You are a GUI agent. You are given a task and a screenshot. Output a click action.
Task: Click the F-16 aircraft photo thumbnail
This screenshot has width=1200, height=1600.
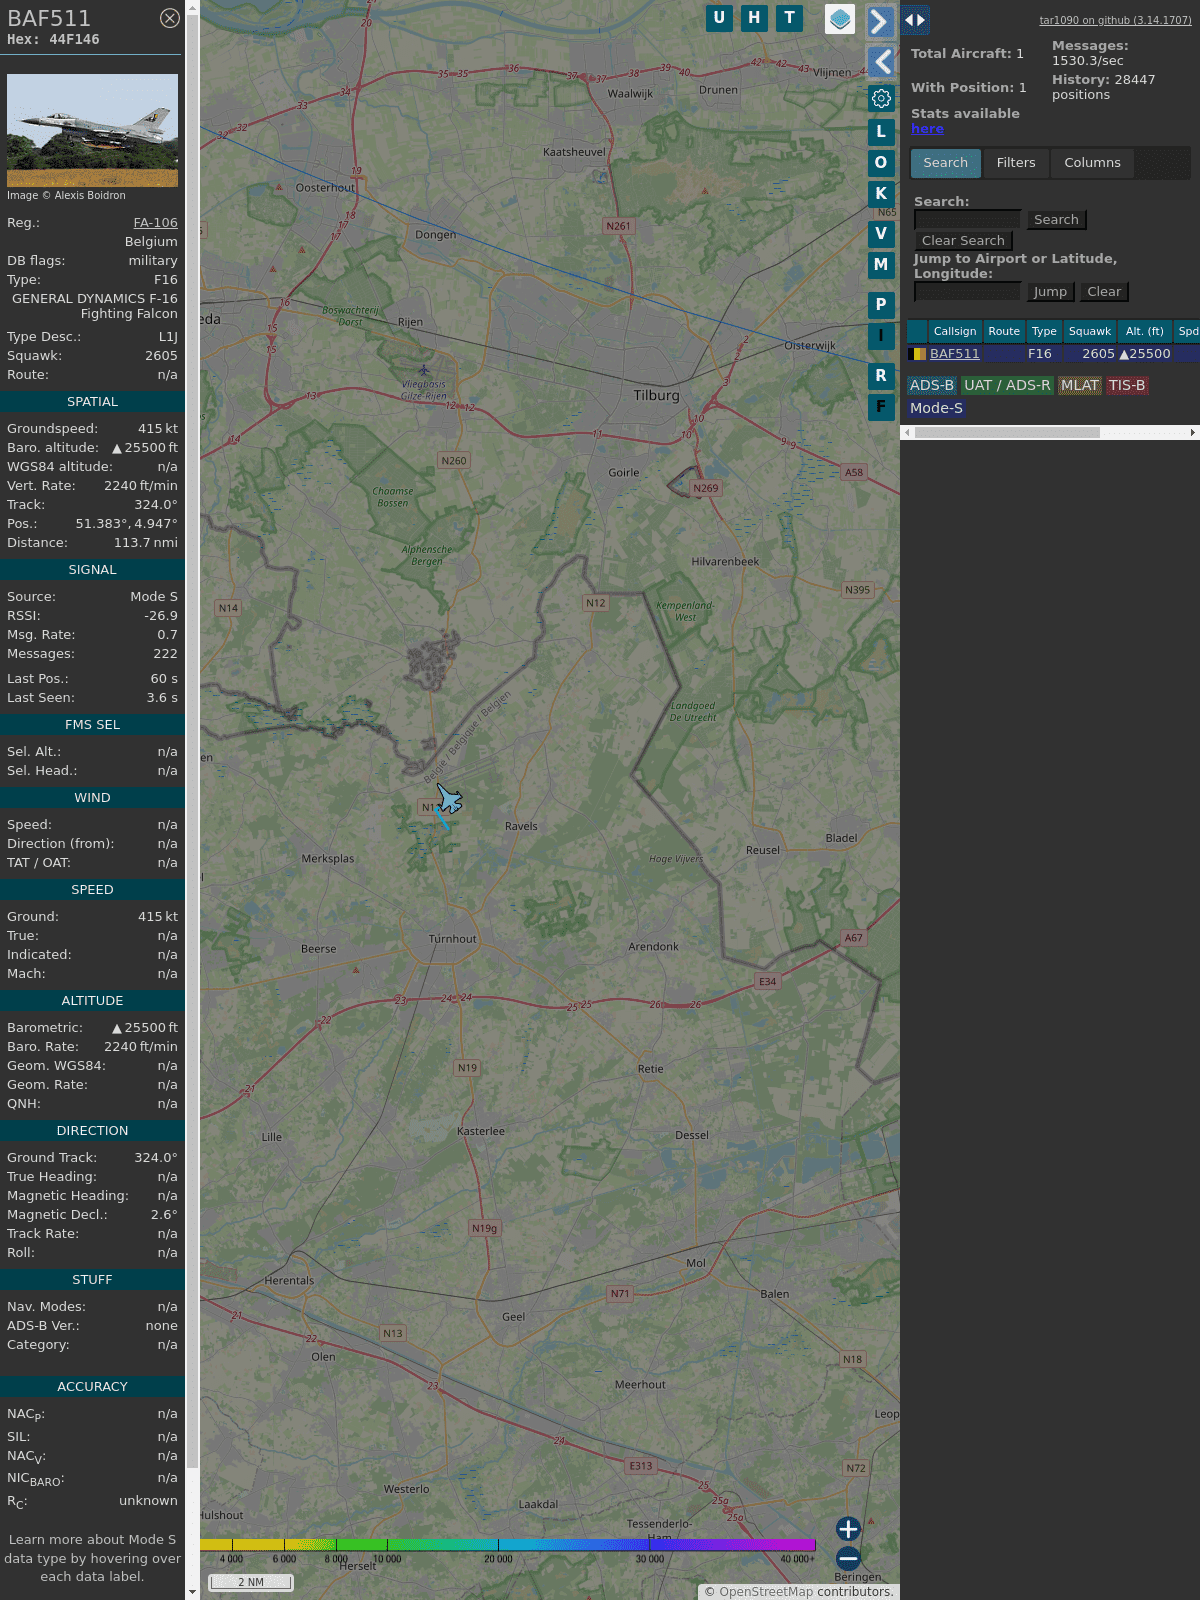92,130
